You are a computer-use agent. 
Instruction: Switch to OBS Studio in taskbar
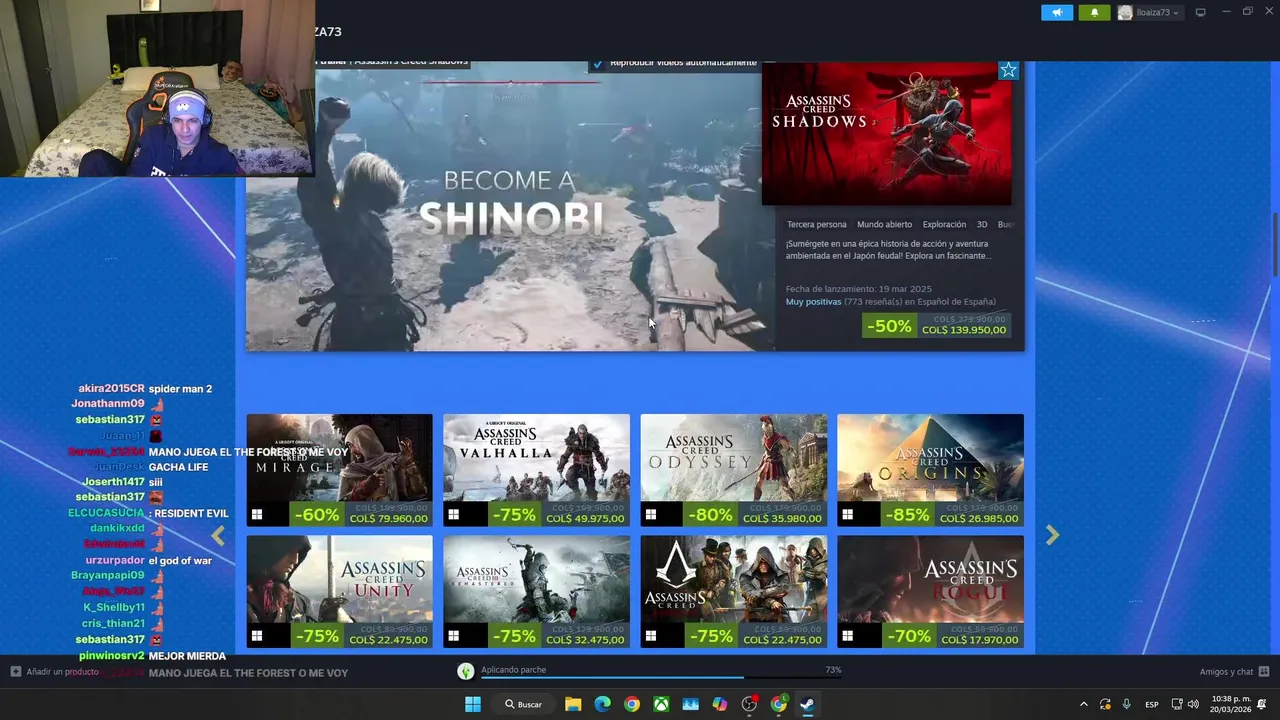(x=749, y=704)
